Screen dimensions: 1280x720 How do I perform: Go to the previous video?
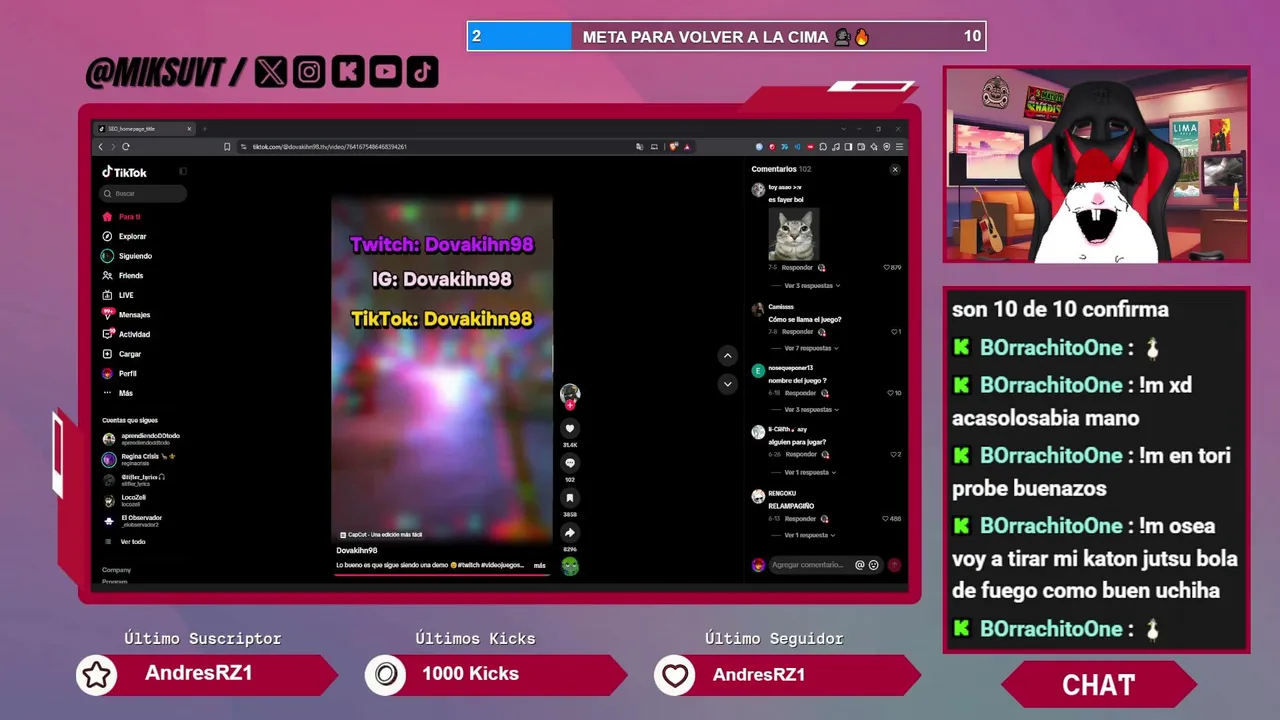[727, 356]
